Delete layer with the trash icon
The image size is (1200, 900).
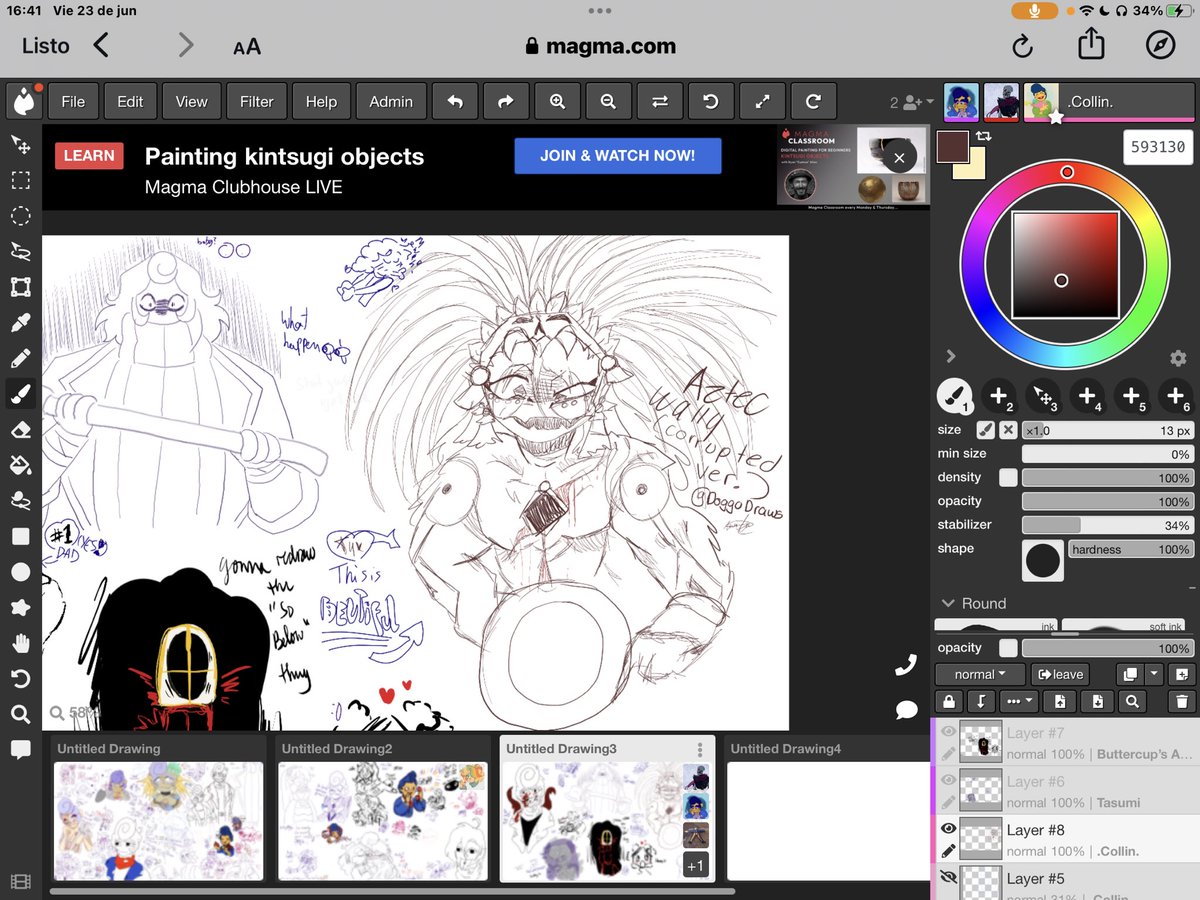pos(1181,702)
